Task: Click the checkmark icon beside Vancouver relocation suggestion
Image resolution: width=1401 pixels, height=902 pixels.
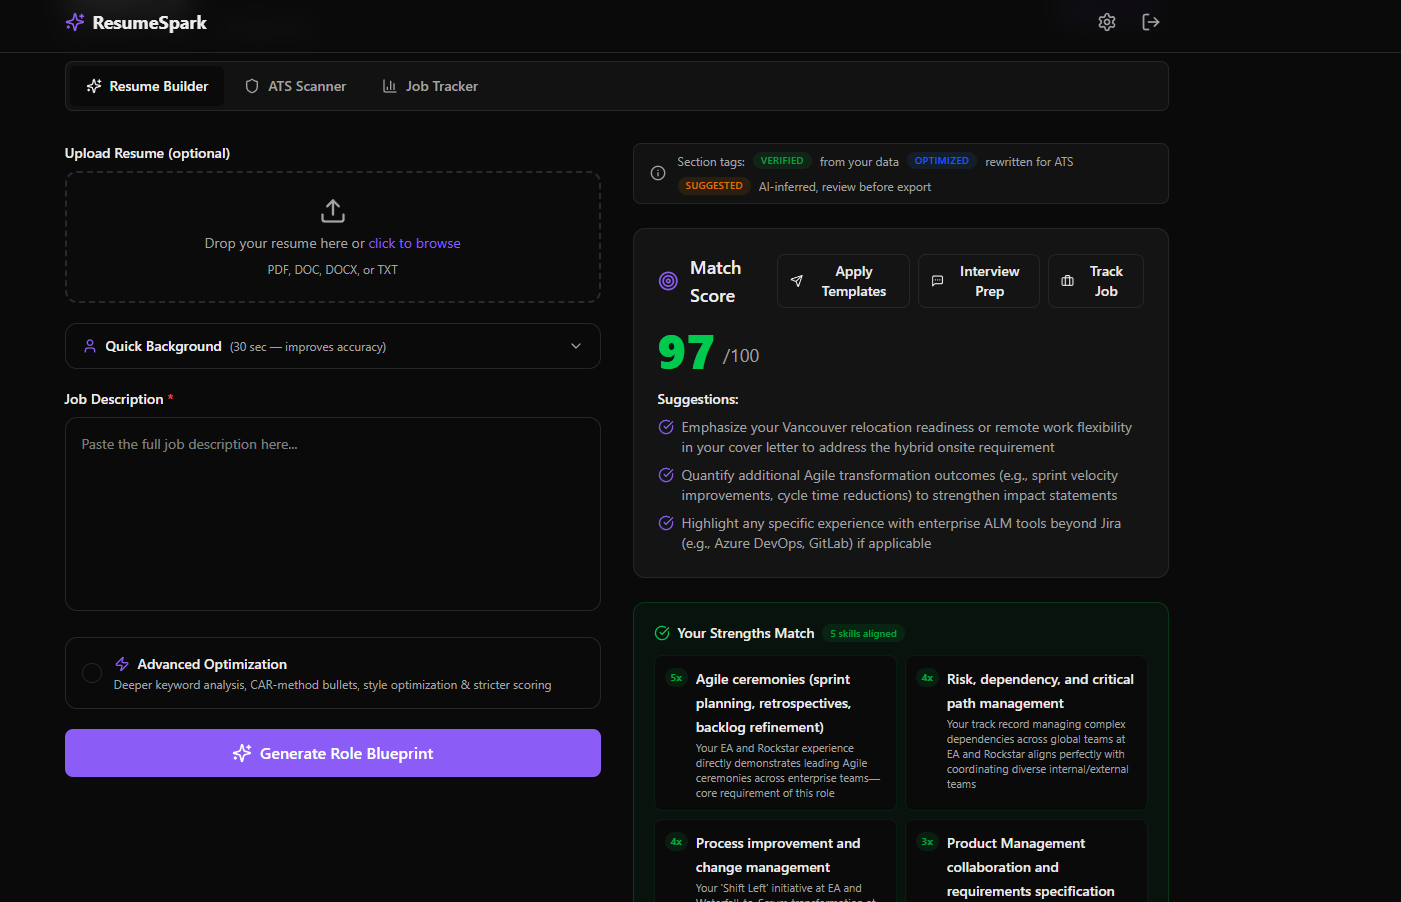Action: [x=666, y=427]
